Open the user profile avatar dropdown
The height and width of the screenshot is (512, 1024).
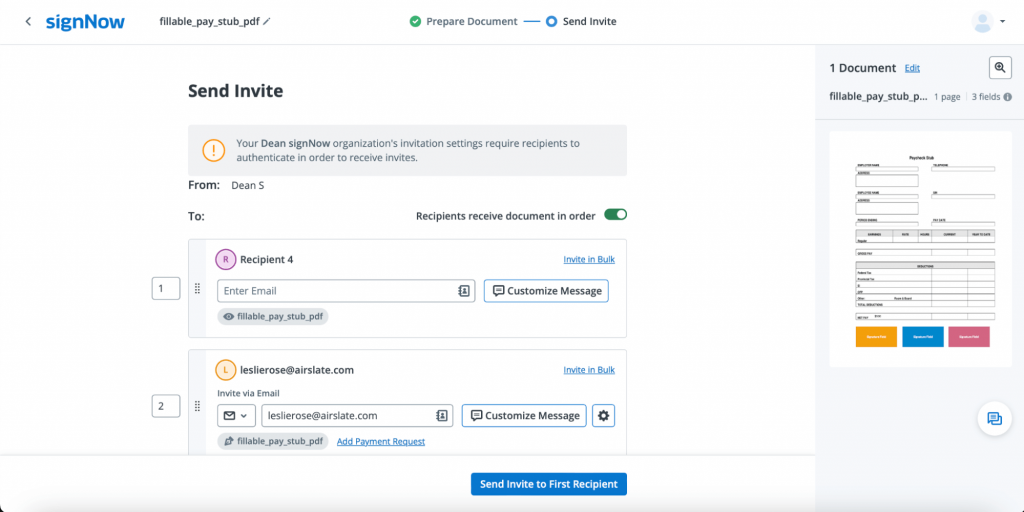988,22
